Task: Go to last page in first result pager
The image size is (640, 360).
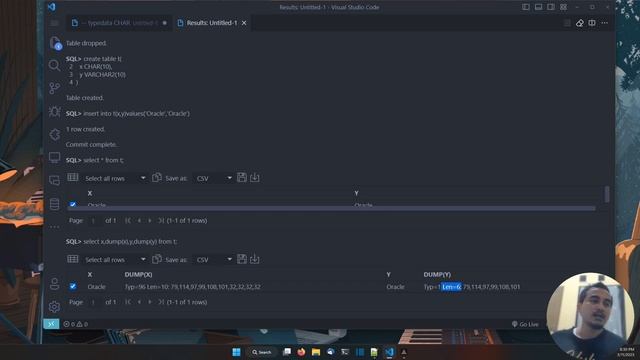Action: (161, 220)
